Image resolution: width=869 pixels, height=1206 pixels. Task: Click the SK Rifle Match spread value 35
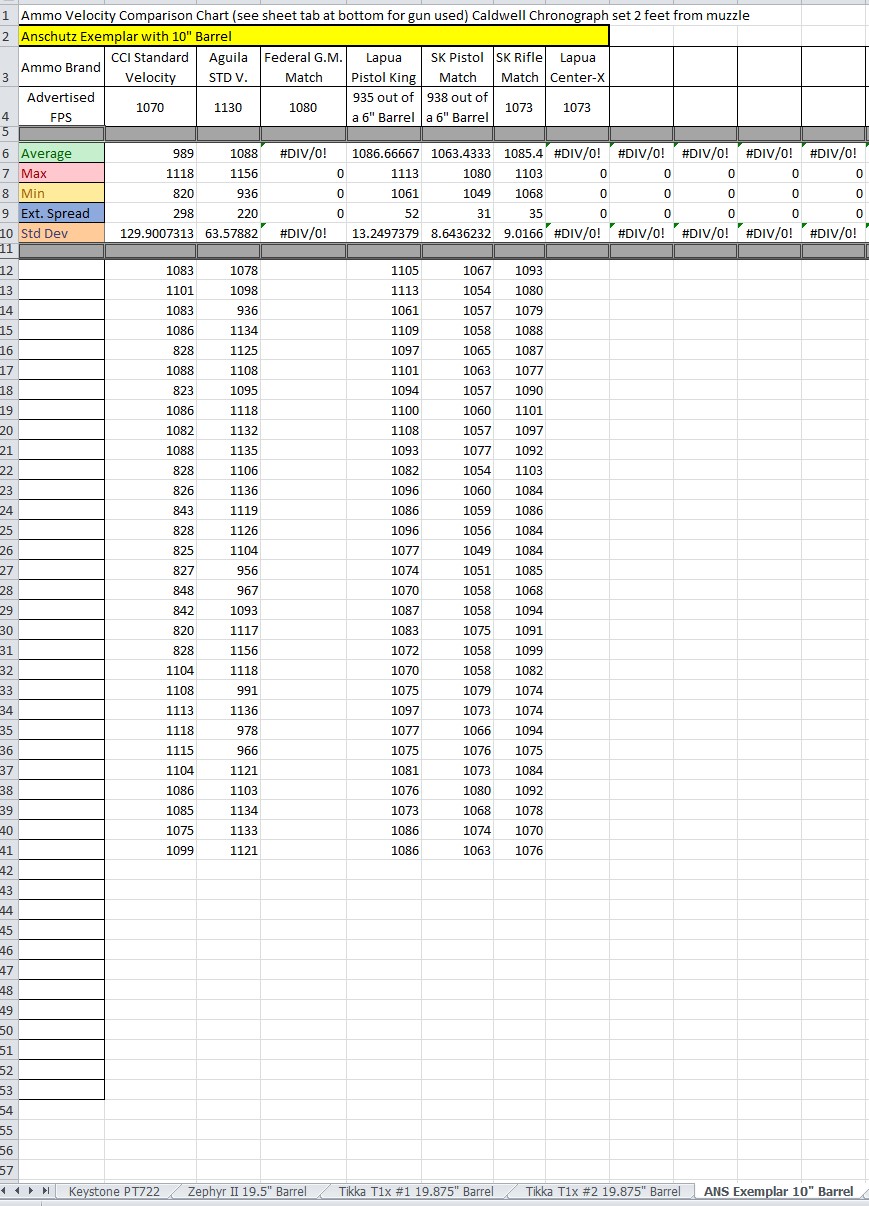(520, 213)
